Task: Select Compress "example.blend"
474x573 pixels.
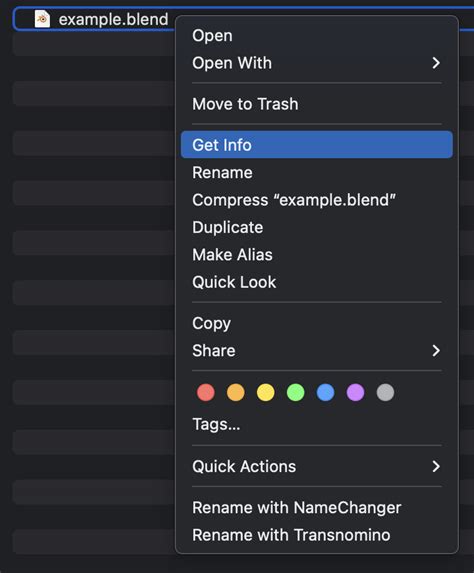Action: [x=294, y=200]
